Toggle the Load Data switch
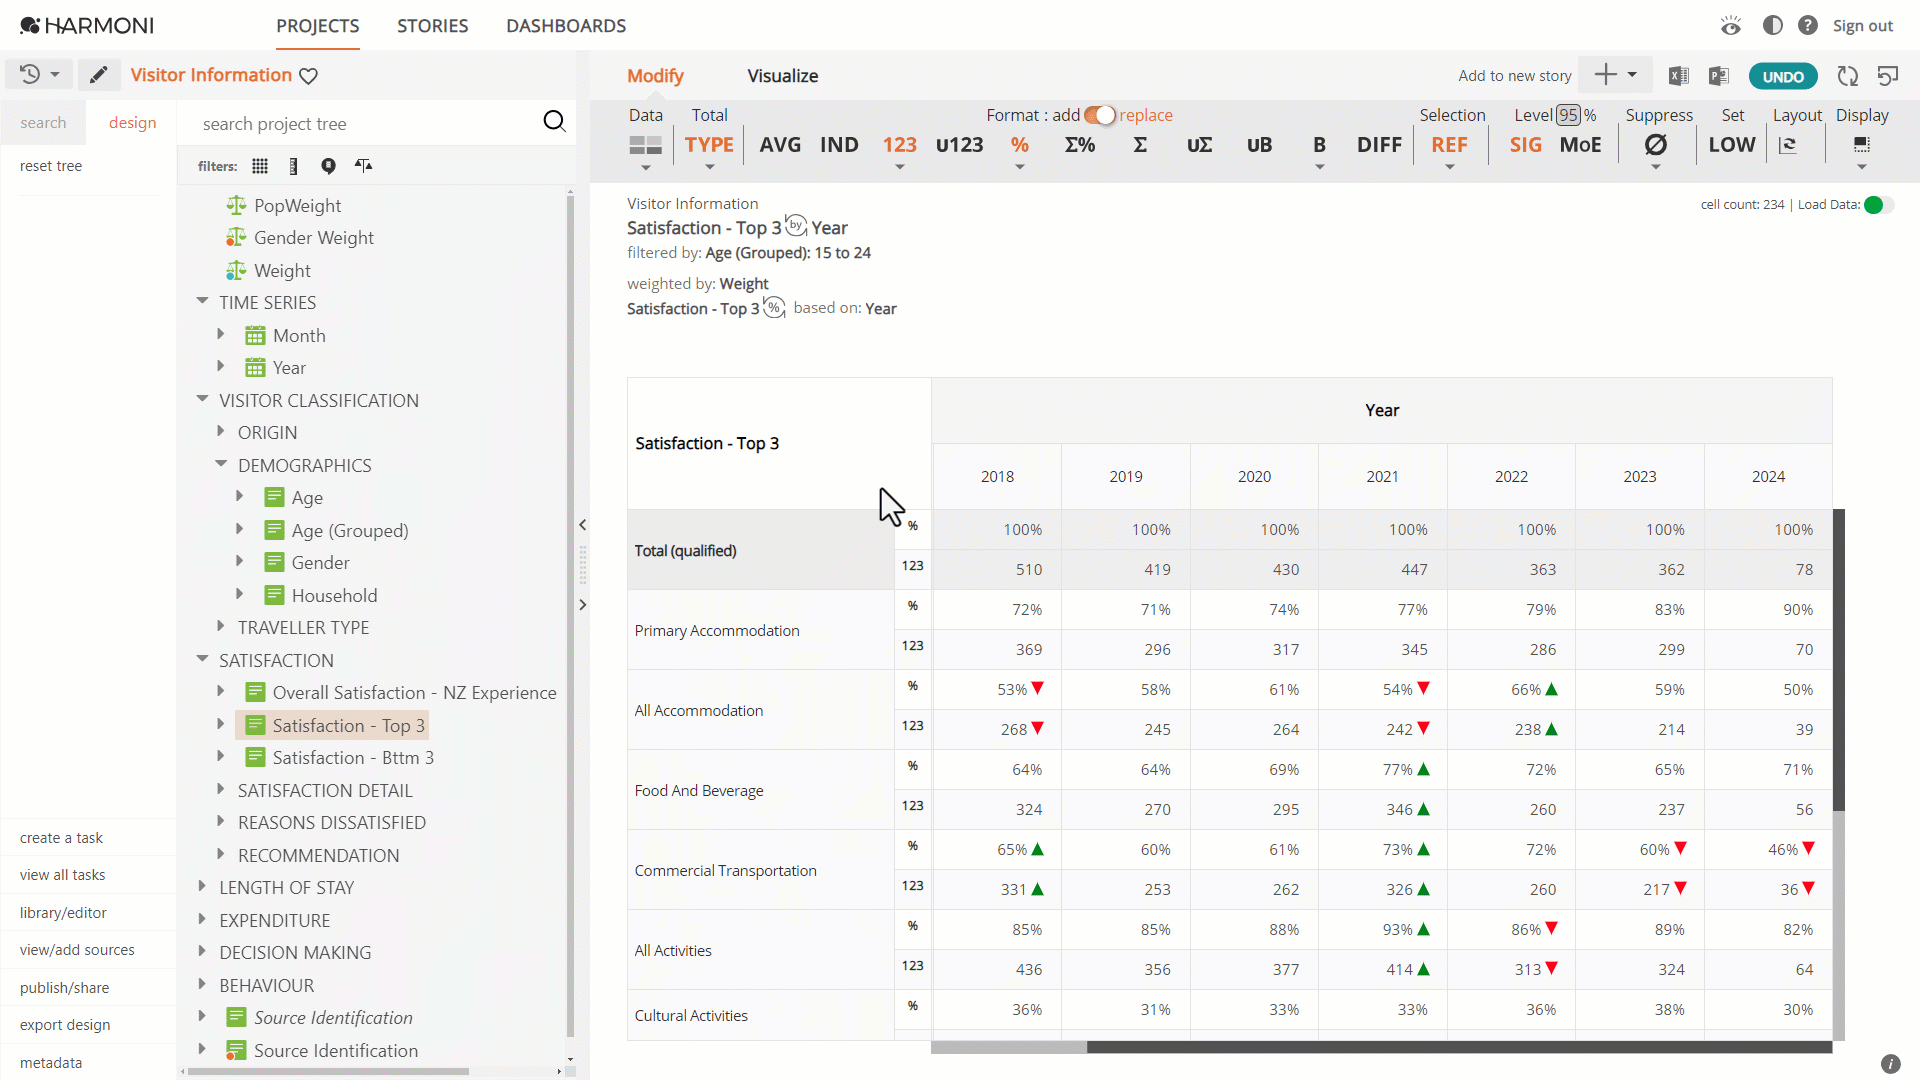The width and height of the screenshot is (1920, 1080). [1879, 205]
